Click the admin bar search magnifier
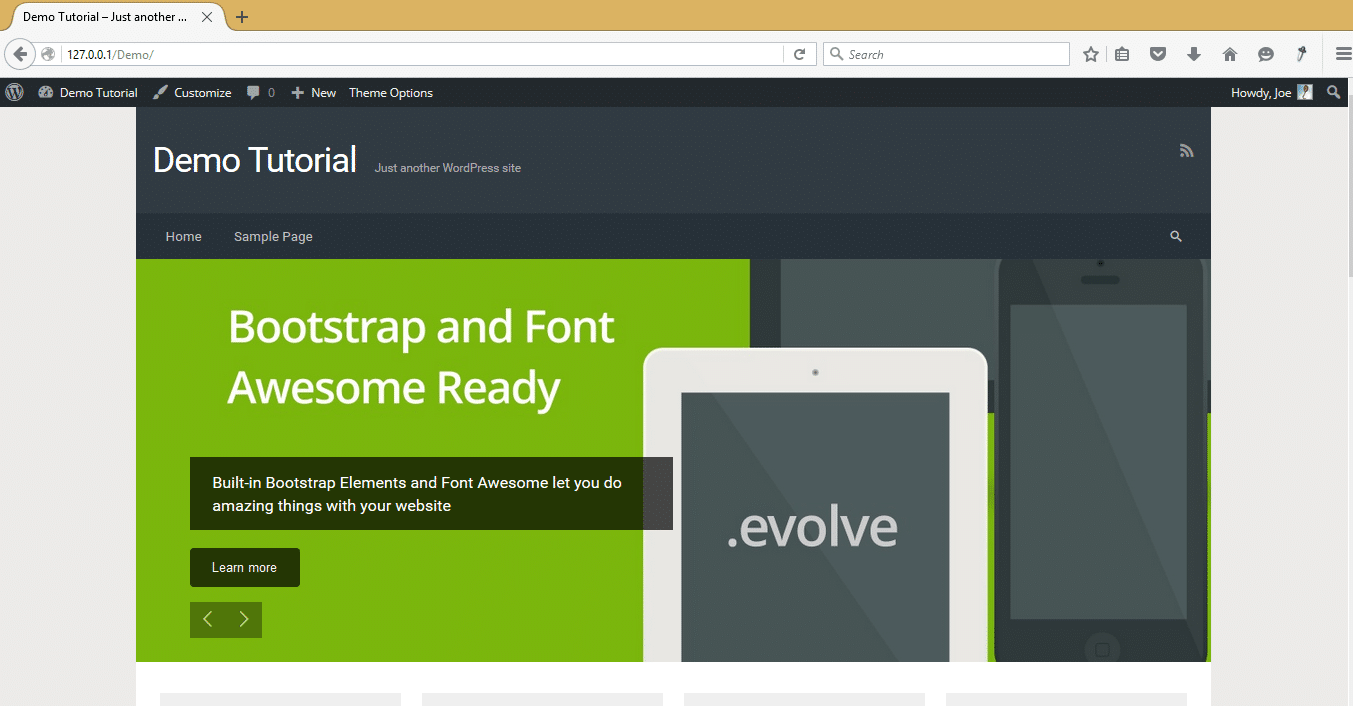1353x706 pixels. (1333, 92)
